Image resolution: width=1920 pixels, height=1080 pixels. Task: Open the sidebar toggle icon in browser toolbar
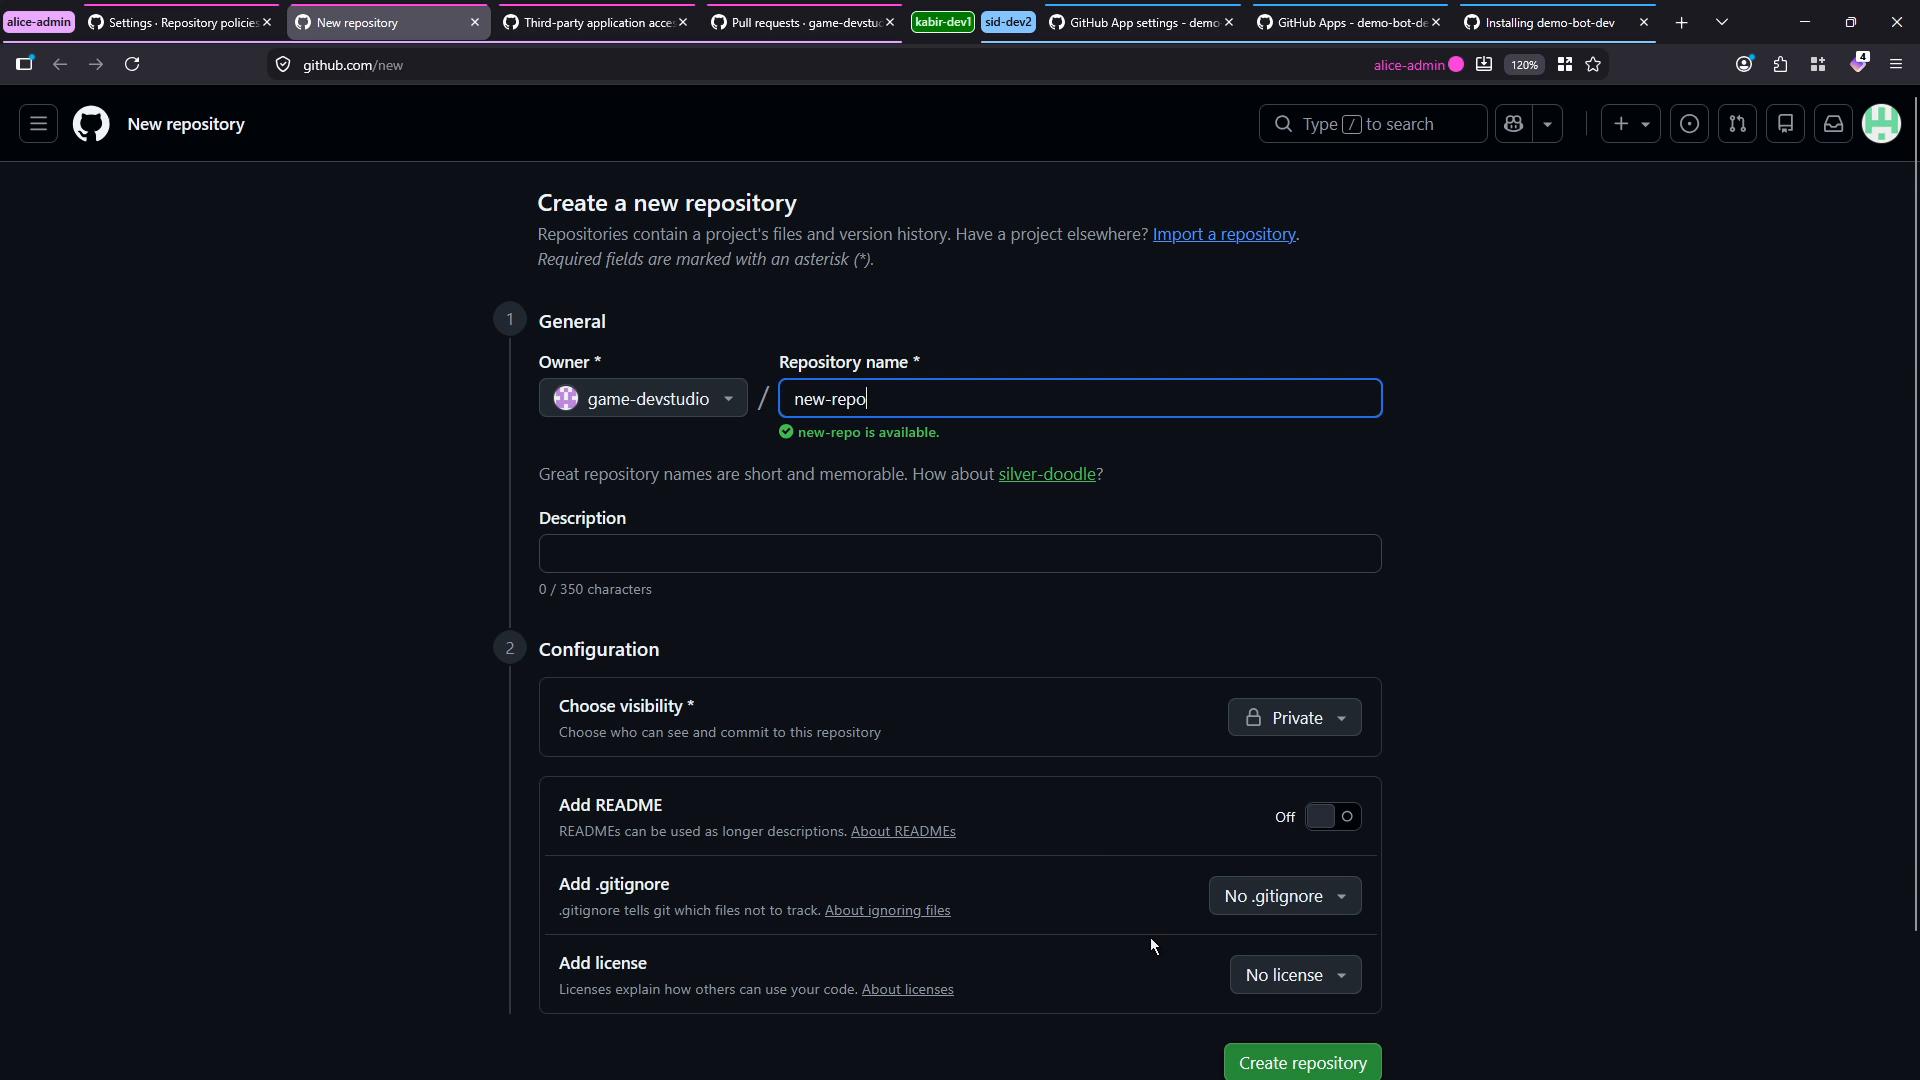click(x=24, y=64)
